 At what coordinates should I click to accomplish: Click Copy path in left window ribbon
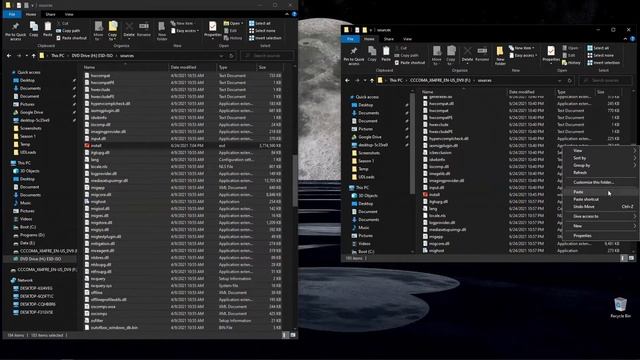pos(68,31)
